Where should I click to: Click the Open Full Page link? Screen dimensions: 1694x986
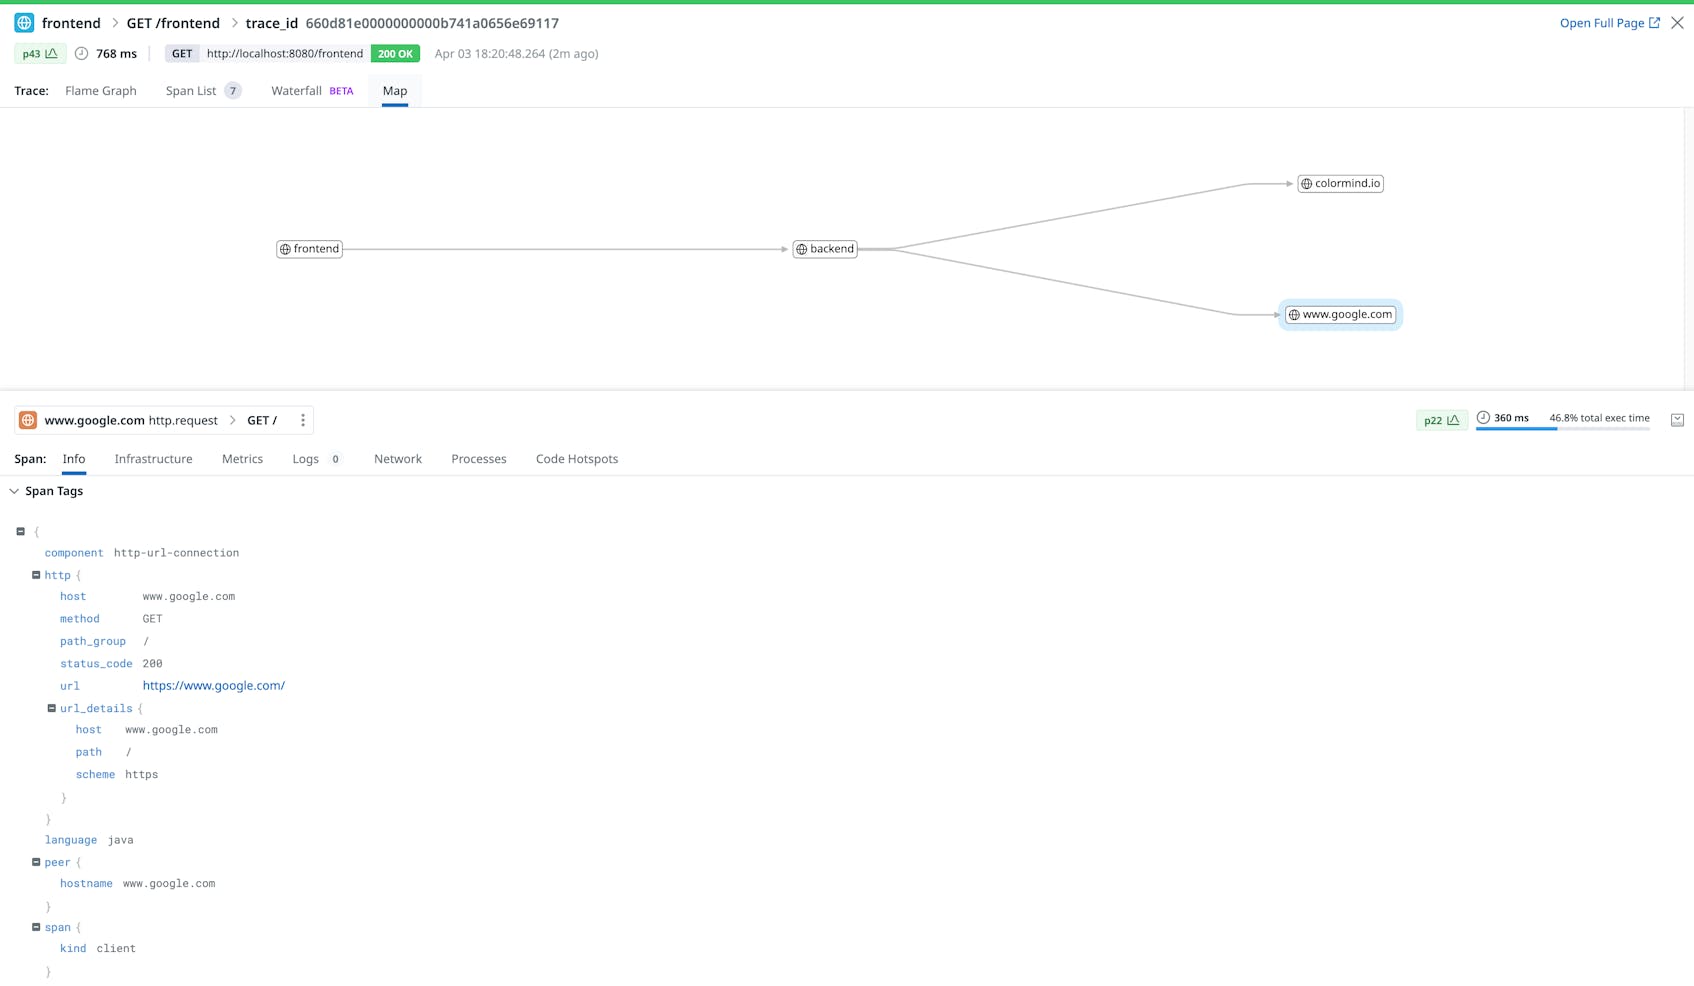tap(1603, 22)
